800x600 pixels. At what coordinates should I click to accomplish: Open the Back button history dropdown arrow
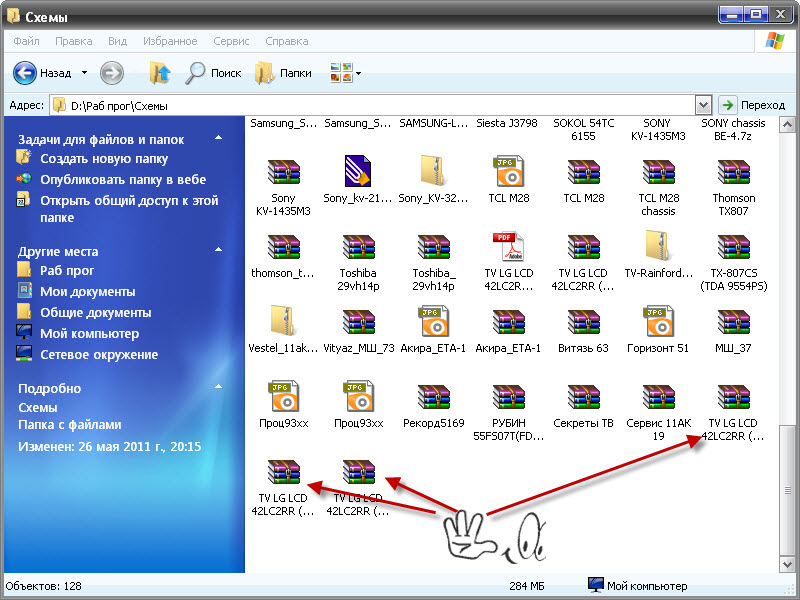84,73
